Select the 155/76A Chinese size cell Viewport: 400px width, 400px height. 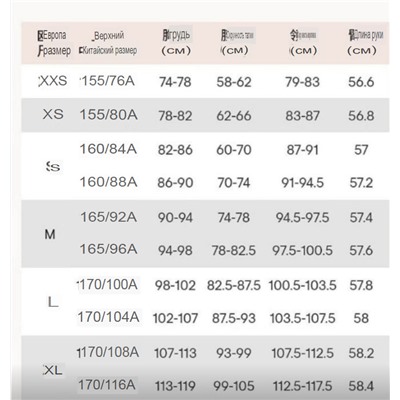(108, 81)
